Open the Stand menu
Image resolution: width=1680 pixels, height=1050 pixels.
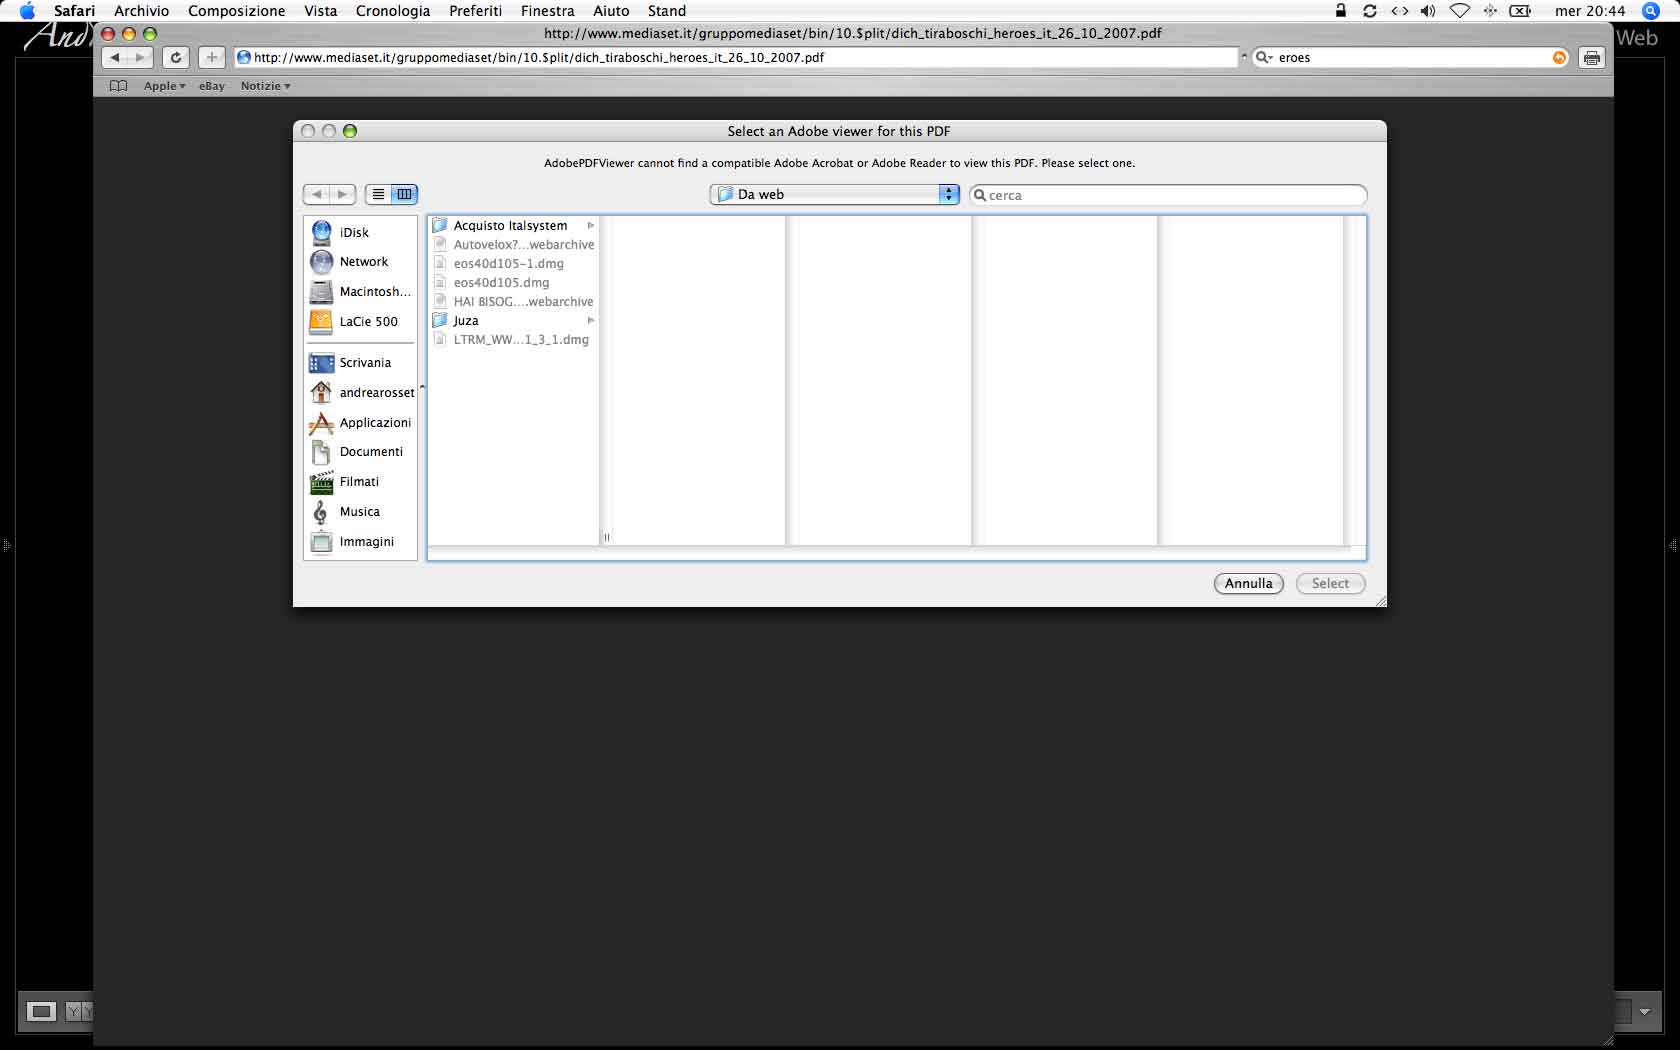667,11
